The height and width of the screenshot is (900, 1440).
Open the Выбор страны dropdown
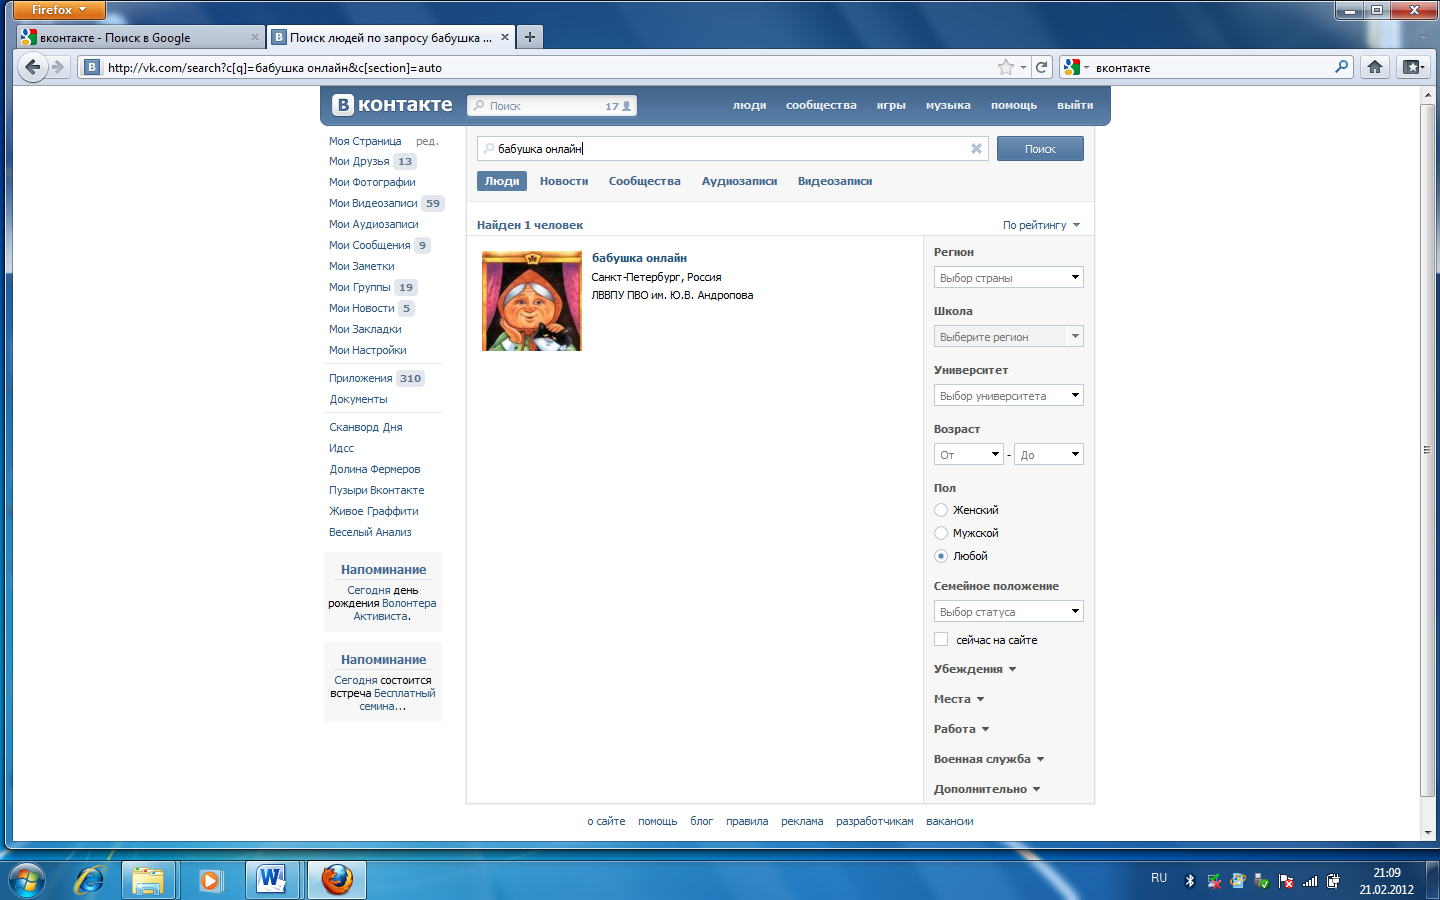pyautogui.click(x=1008, y=277)
